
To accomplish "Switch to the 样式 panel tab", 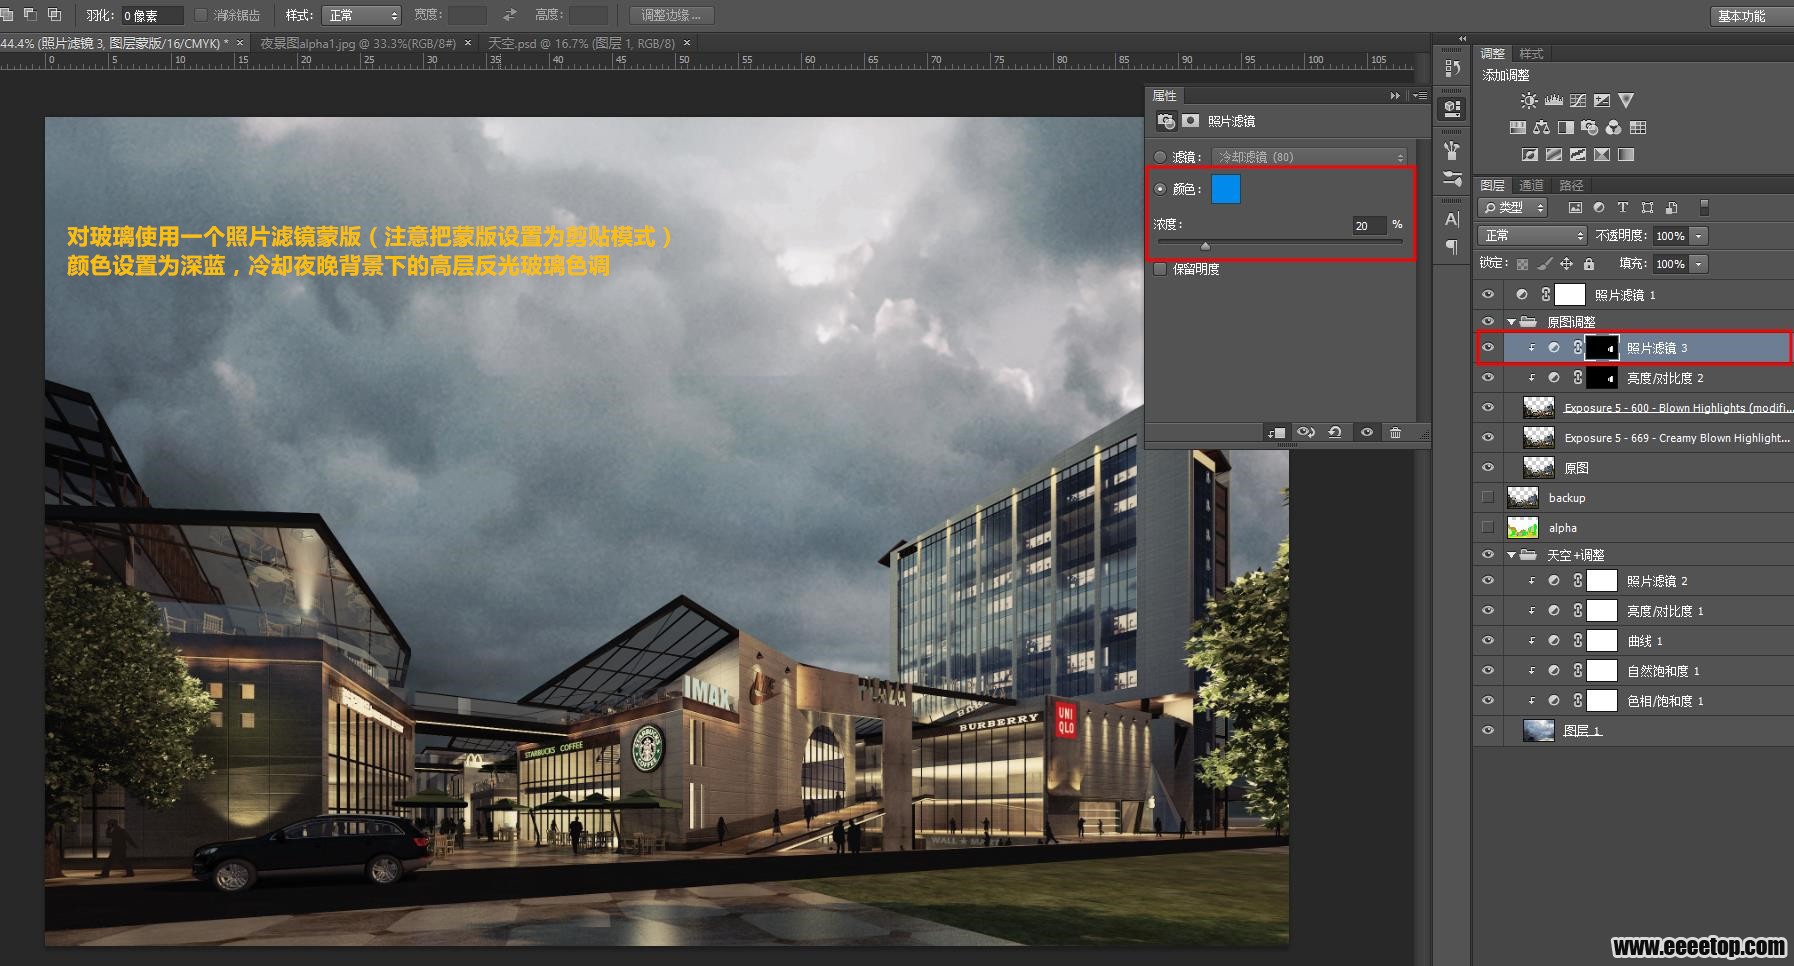I will (1531, 54).
